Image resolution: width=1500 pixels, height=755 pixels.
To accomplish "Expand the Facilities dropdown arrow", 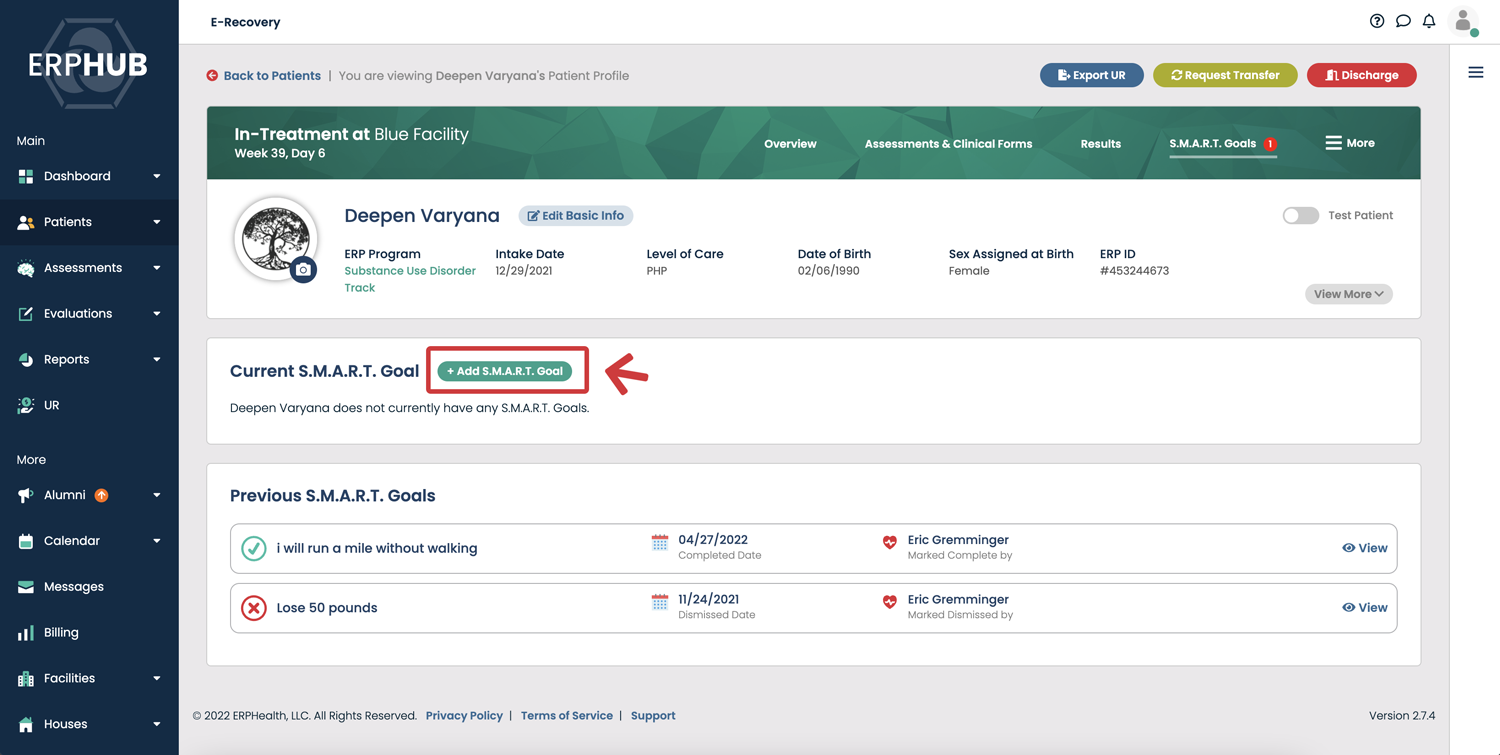I will tap(157, 679).
